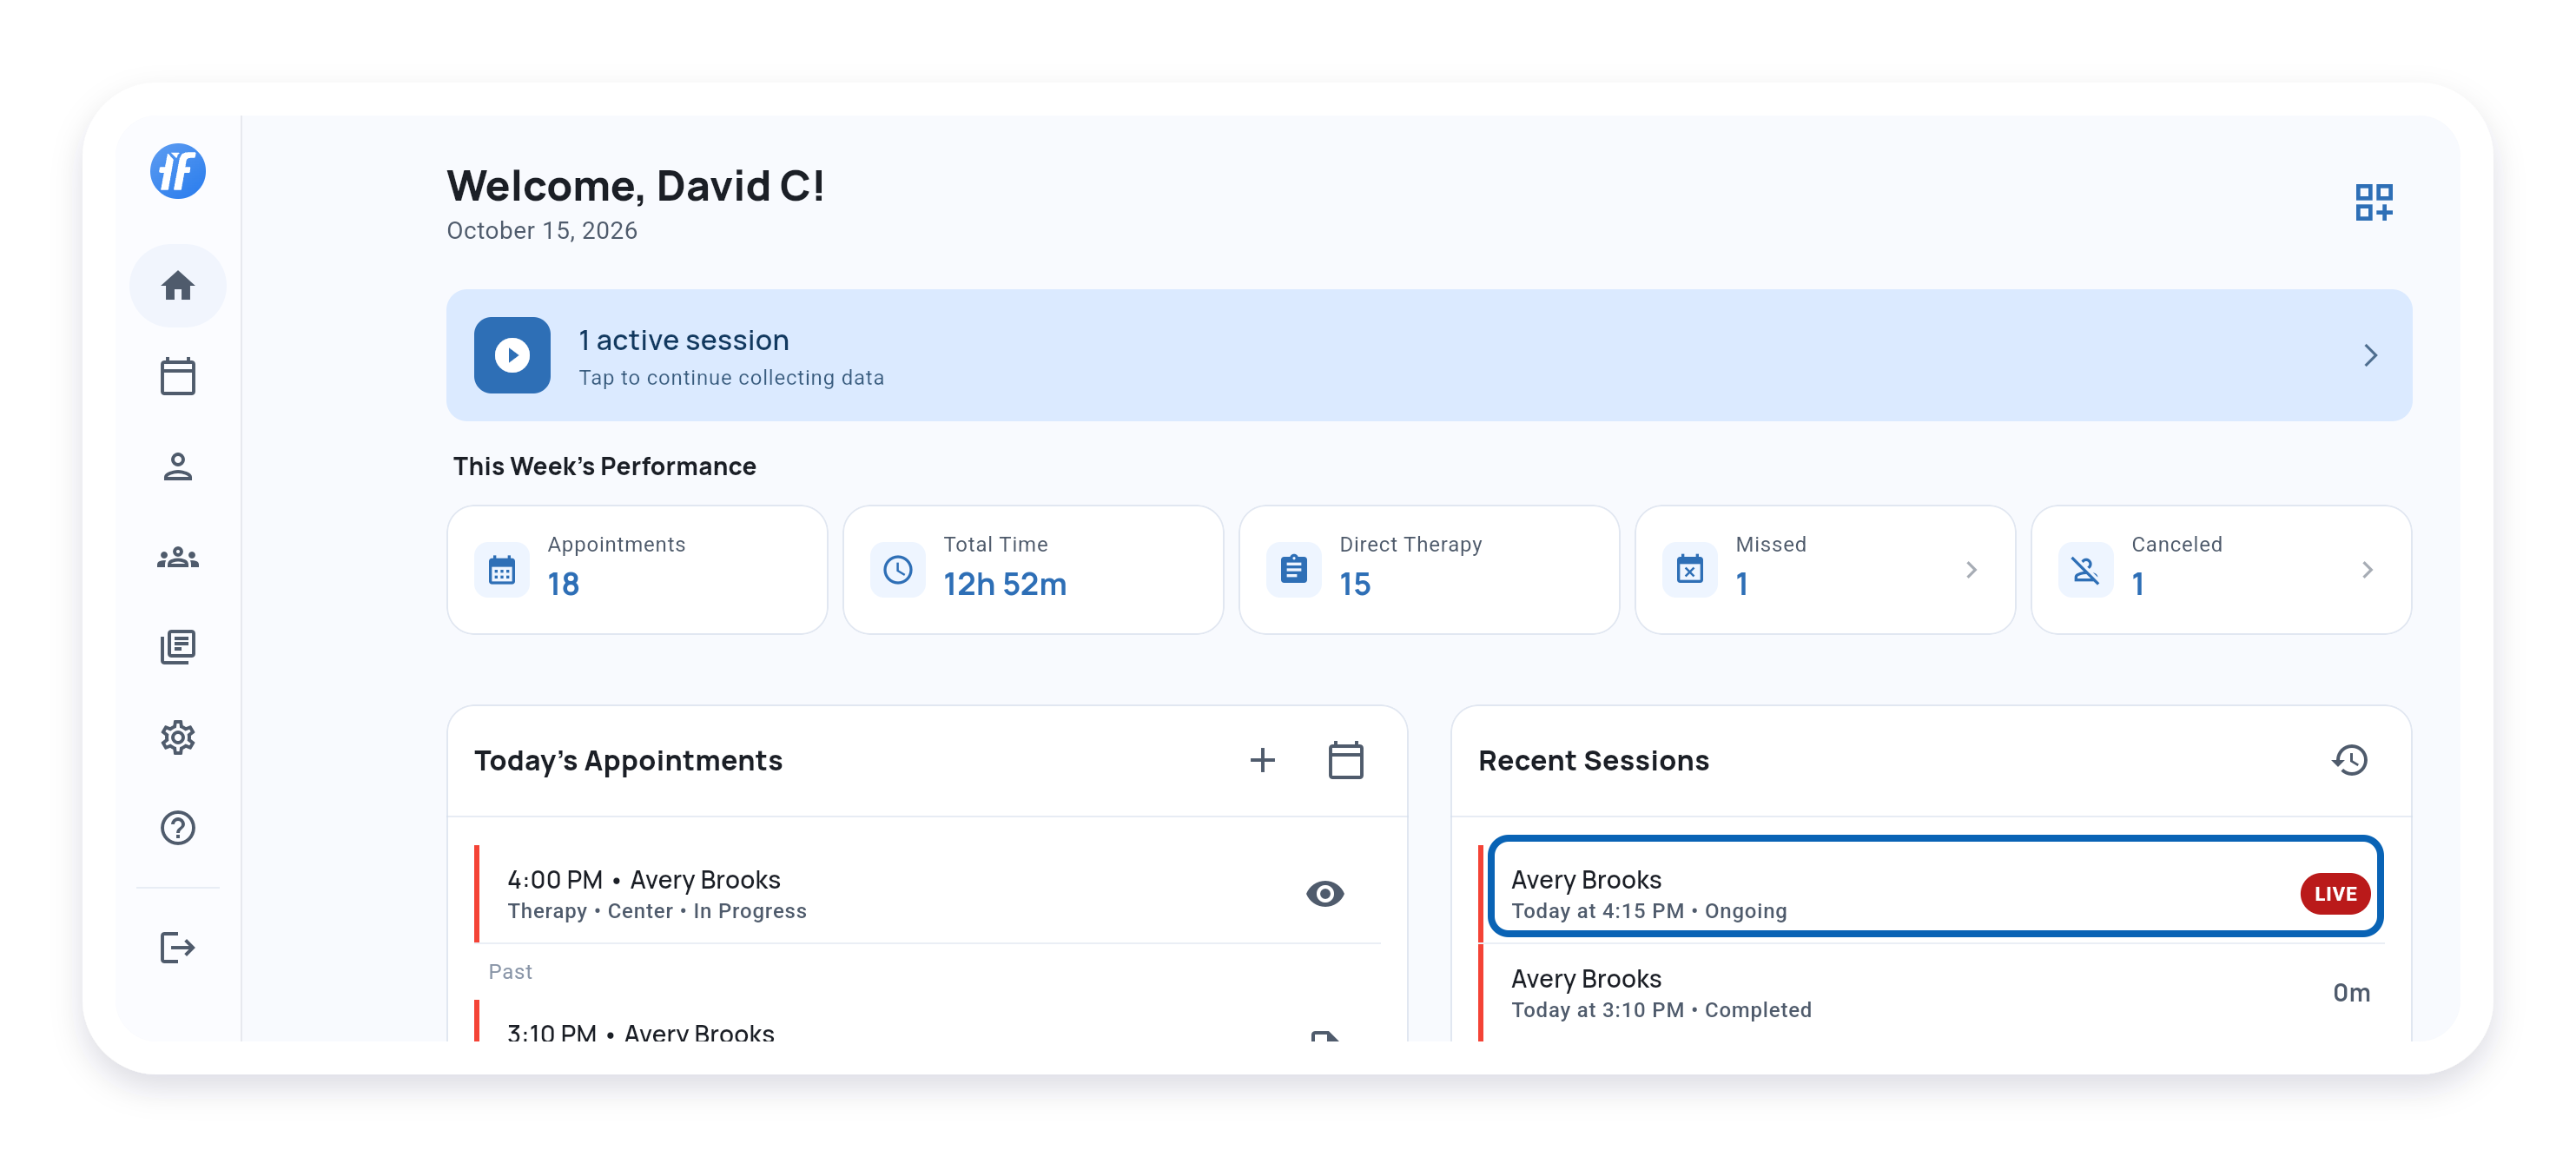Open the documents library sidebar icon

178,647
